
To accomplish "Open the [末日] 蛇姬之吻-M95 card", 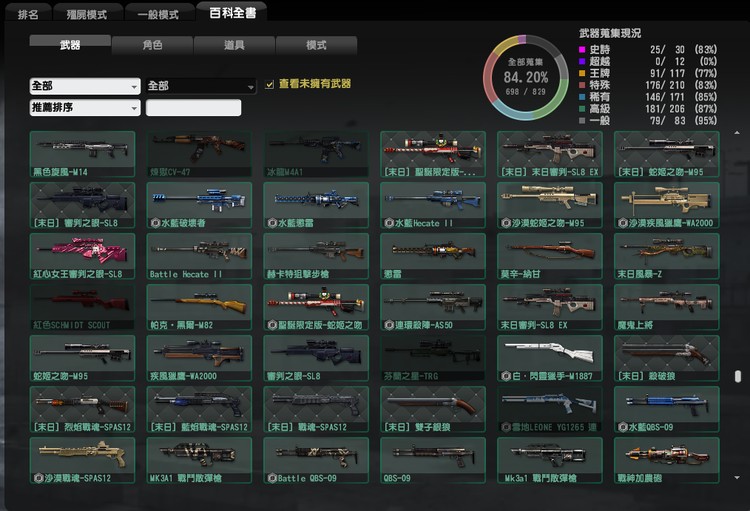I will [667, 154].
